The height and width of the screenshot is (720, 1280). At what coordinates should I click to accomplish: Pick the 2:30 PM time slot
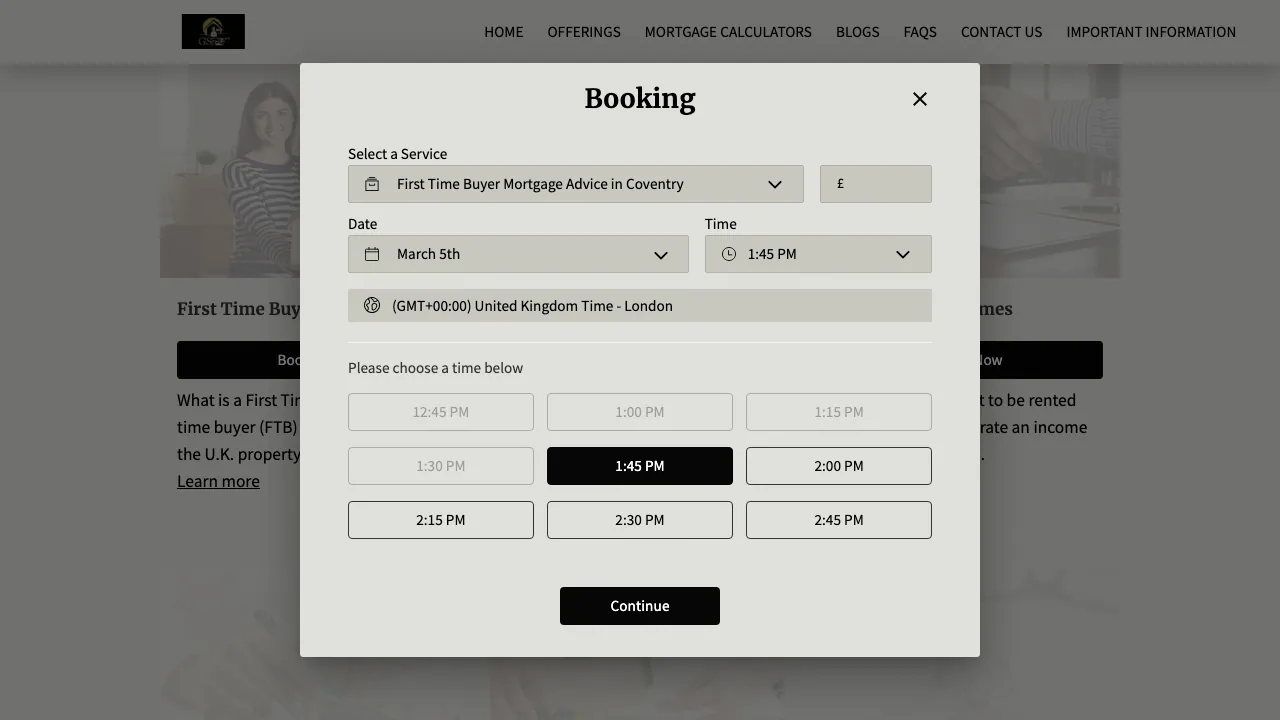click(x=639, y=520)
